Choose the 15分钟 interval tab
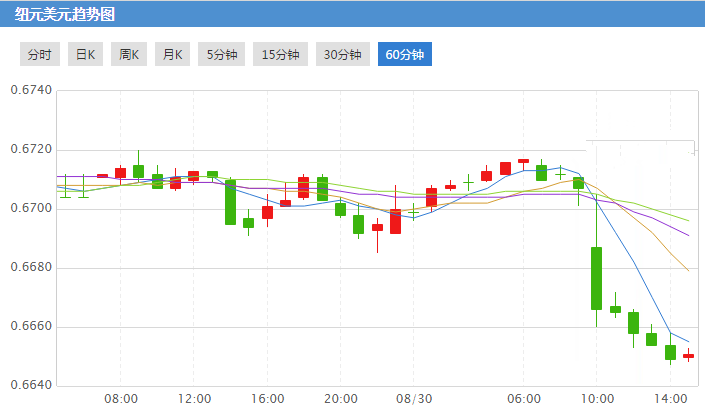The width and height of the screenshot is (705, 416). 280,55
